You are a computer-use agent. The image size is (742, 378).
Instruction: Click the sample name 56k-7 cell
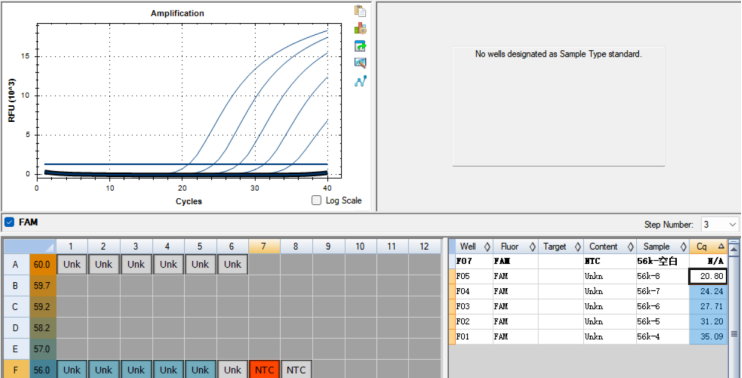pos(663,291)
